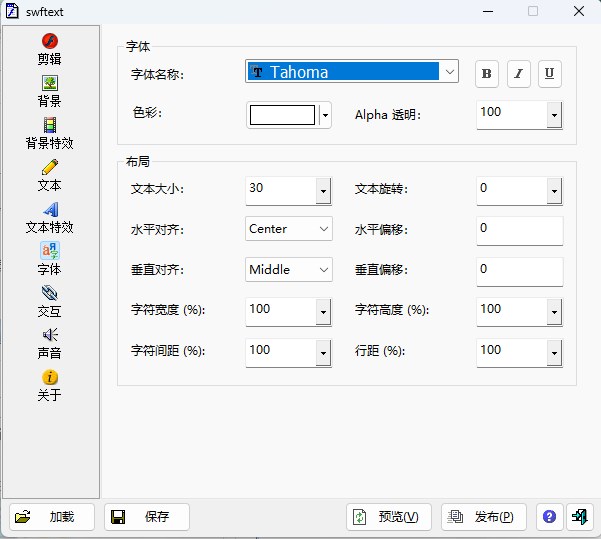Open the 交互 interaction section
601x539 pixels.
click(49, 301)
